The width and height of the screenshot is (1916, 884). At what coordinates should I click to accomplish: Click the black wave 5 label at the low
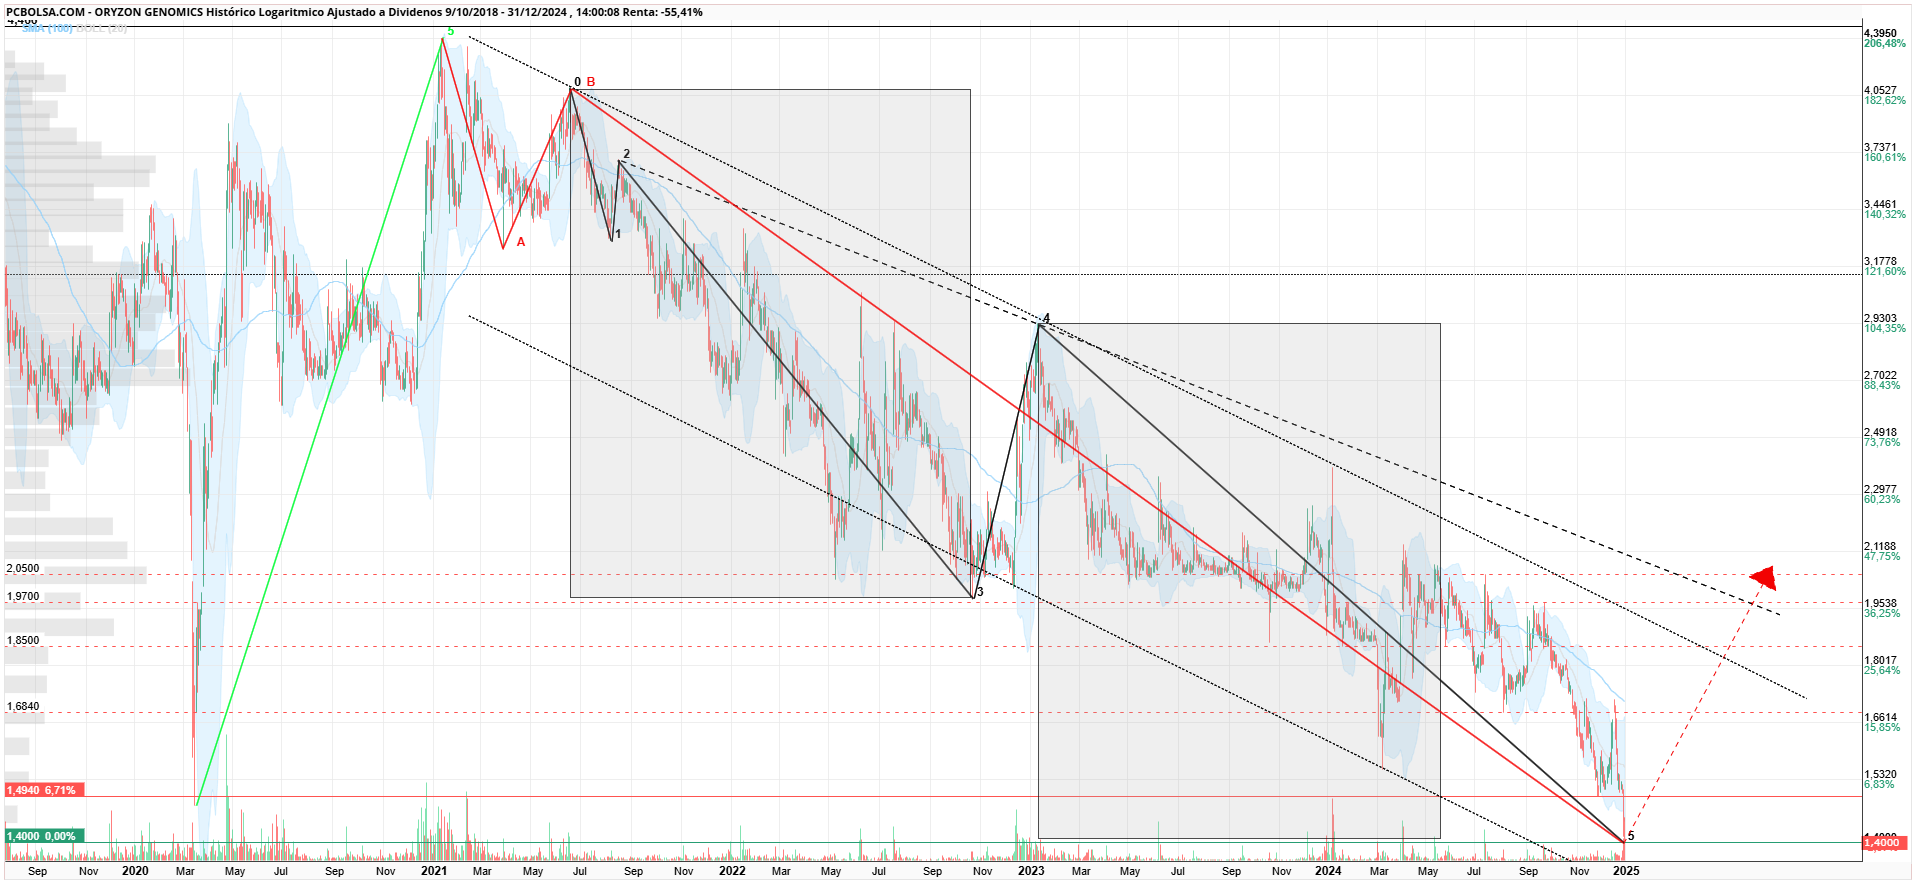click(x=1631, y=836)
